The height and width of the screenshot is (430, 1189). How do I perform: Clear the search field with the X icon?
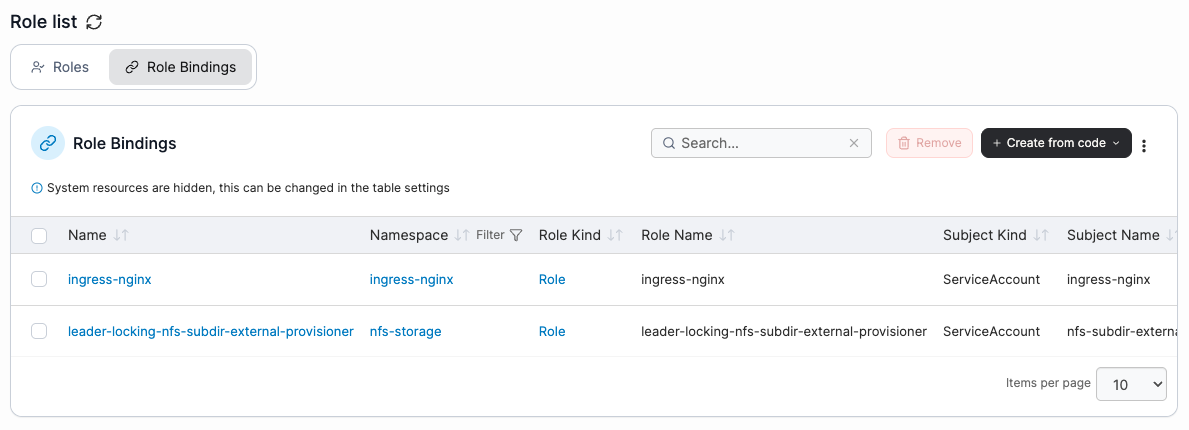(854, 143)
